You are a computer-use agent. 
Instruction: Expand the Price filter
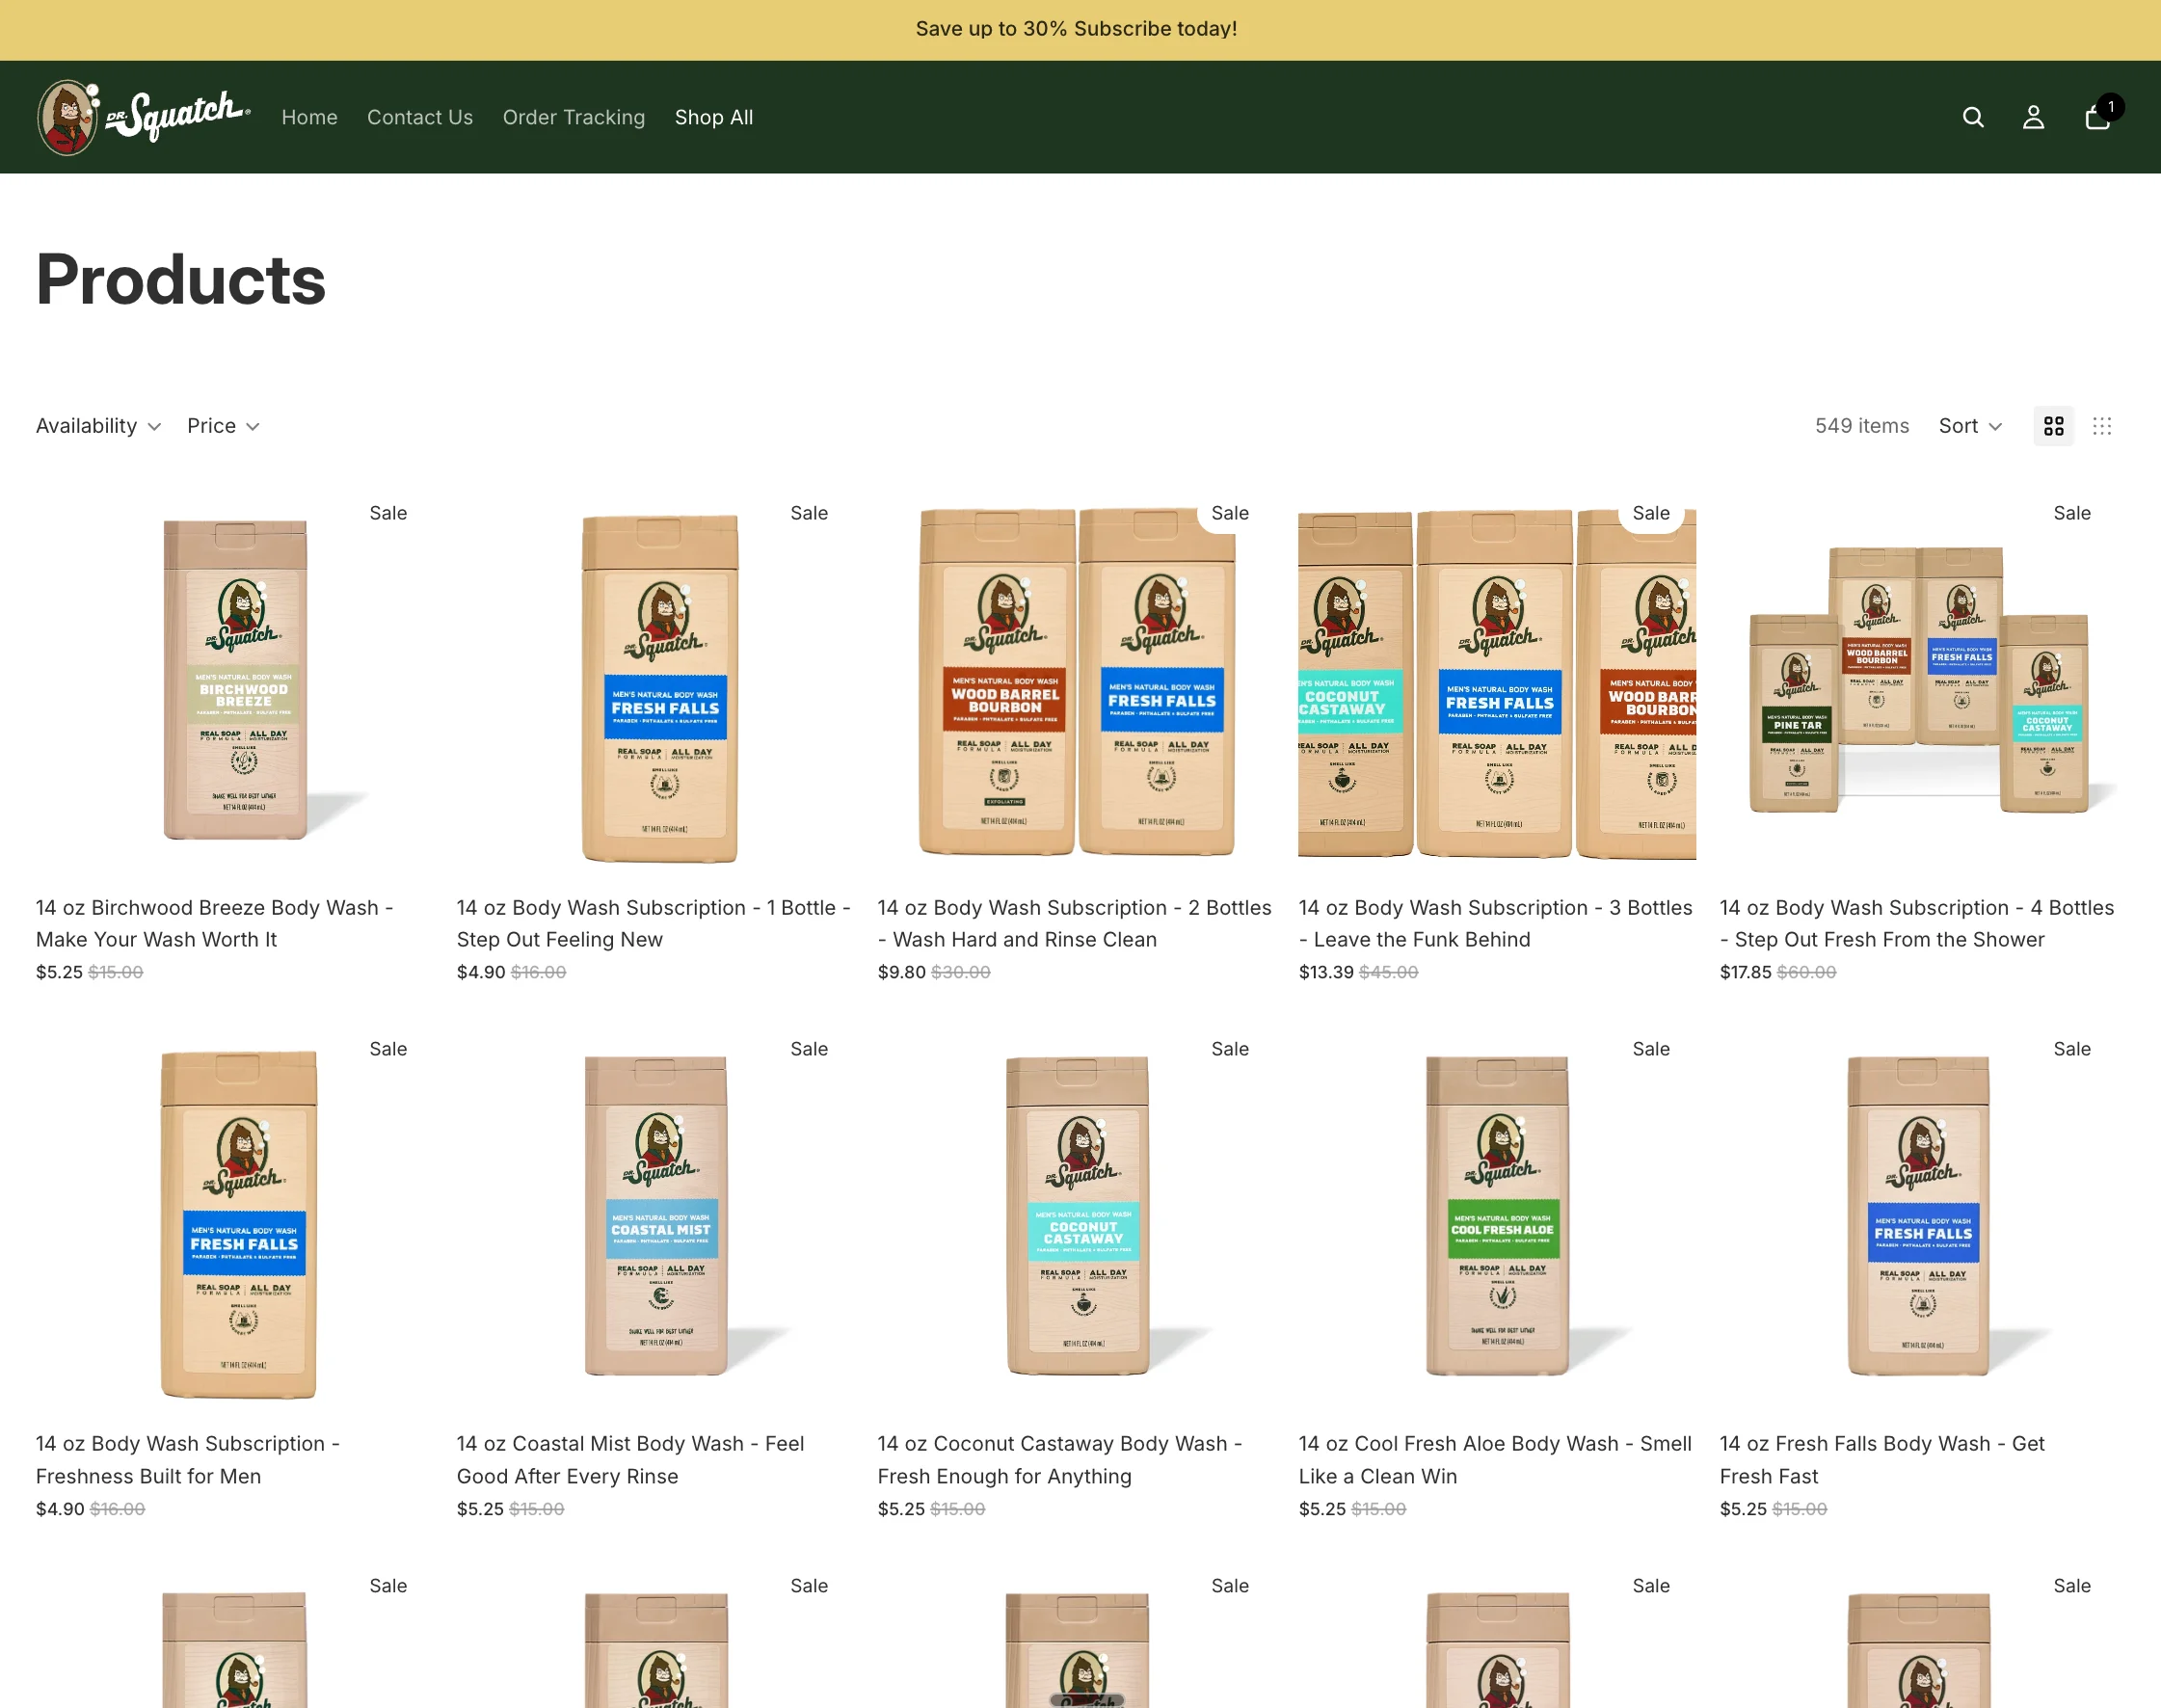pyautogui.click(x=224, y=426)
